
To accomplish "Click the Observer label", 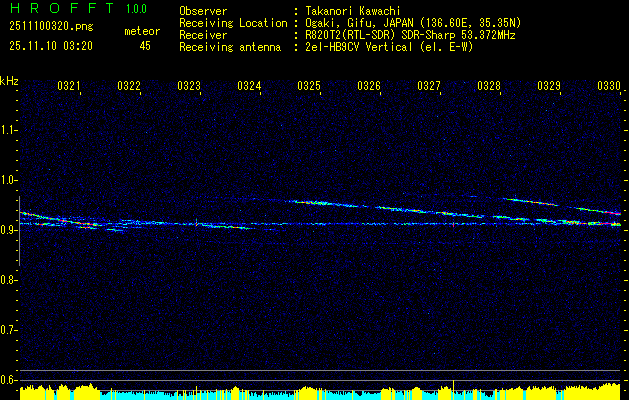I will coord(203,11).
